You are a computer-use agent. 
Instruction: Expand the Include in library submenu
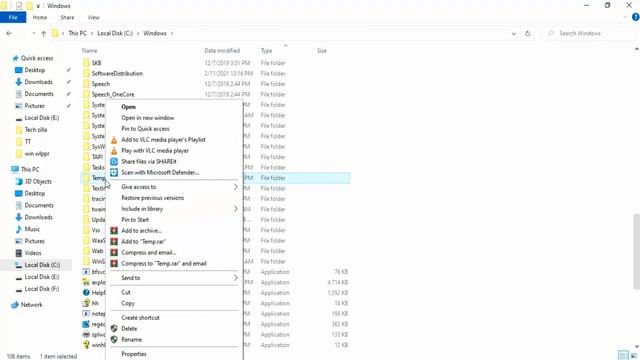tap(236, 209)
